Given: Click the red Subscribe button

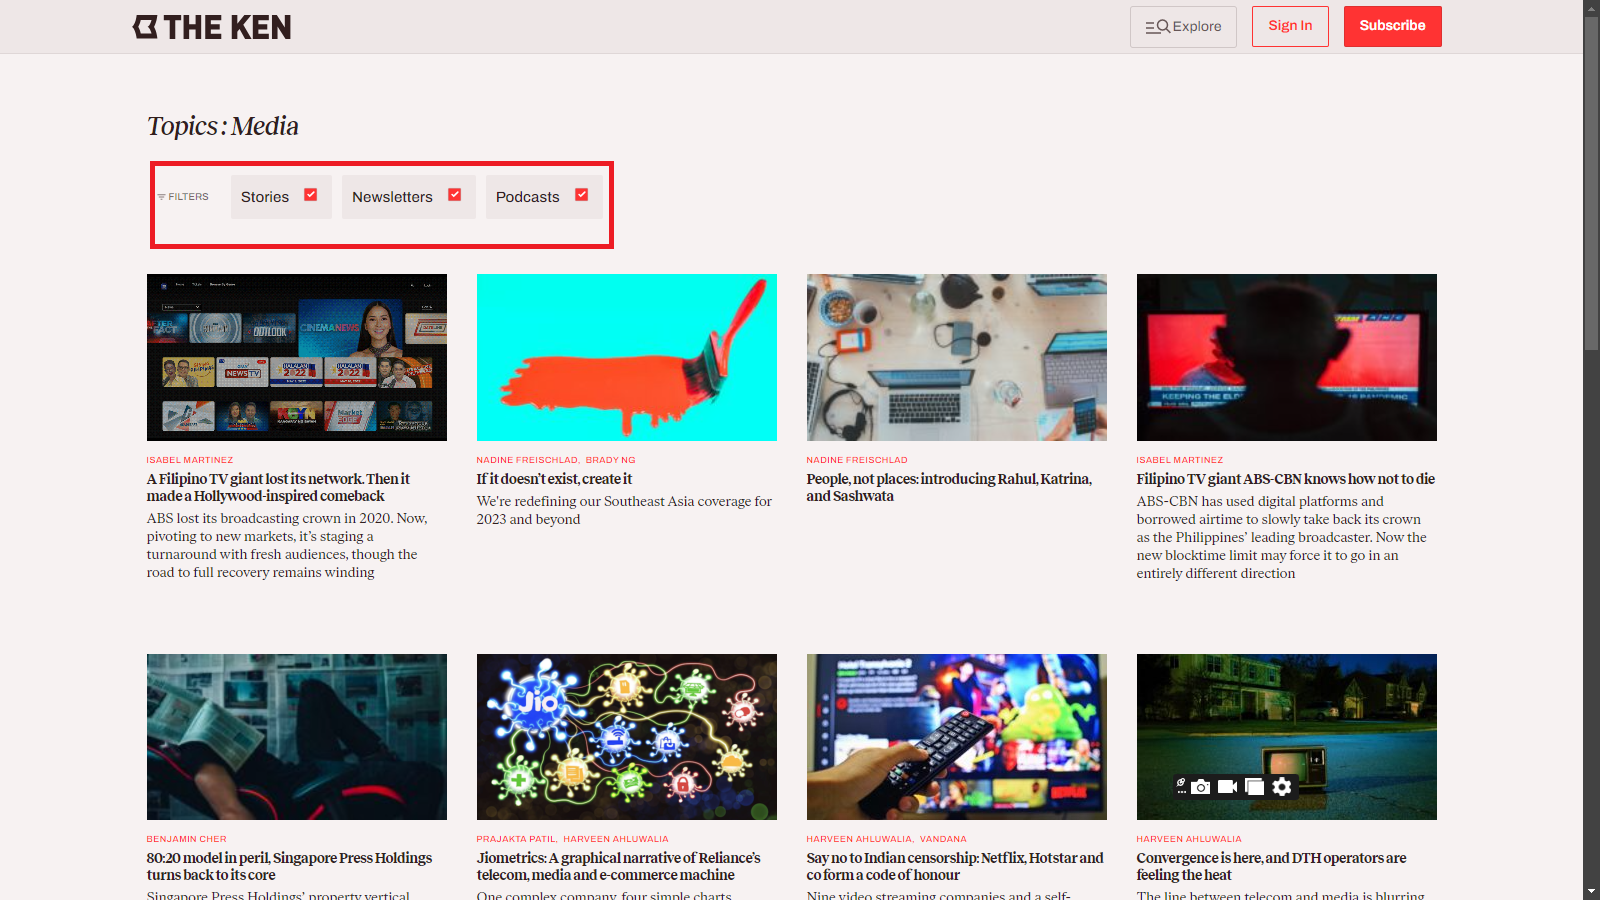Looking at the screenshot, I should 1392,26.
